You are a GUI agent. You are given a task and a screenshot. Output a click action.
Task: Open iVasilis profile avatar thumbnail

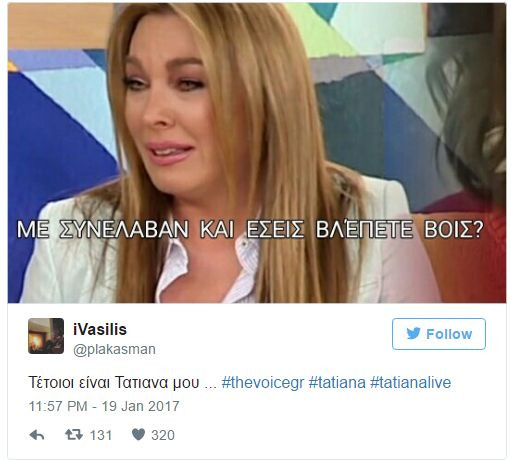[46, 336]
